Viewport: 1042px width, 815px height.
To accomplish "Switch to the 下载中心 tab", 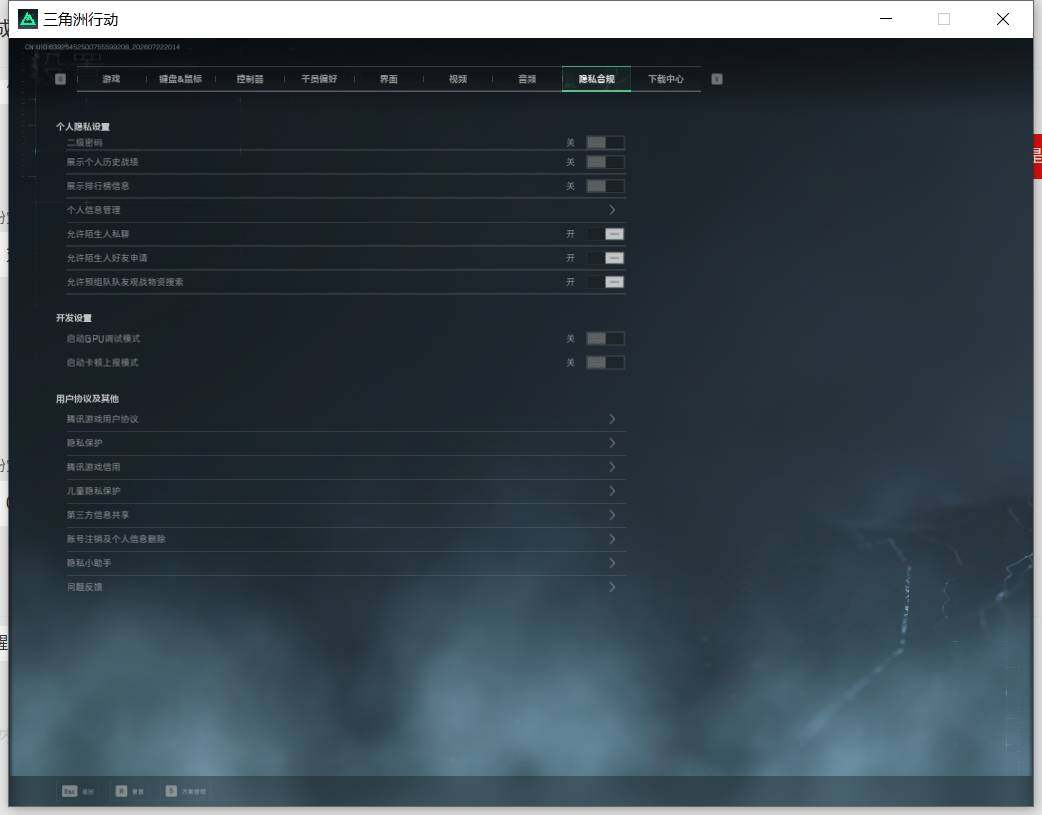I will coord(665,79).
